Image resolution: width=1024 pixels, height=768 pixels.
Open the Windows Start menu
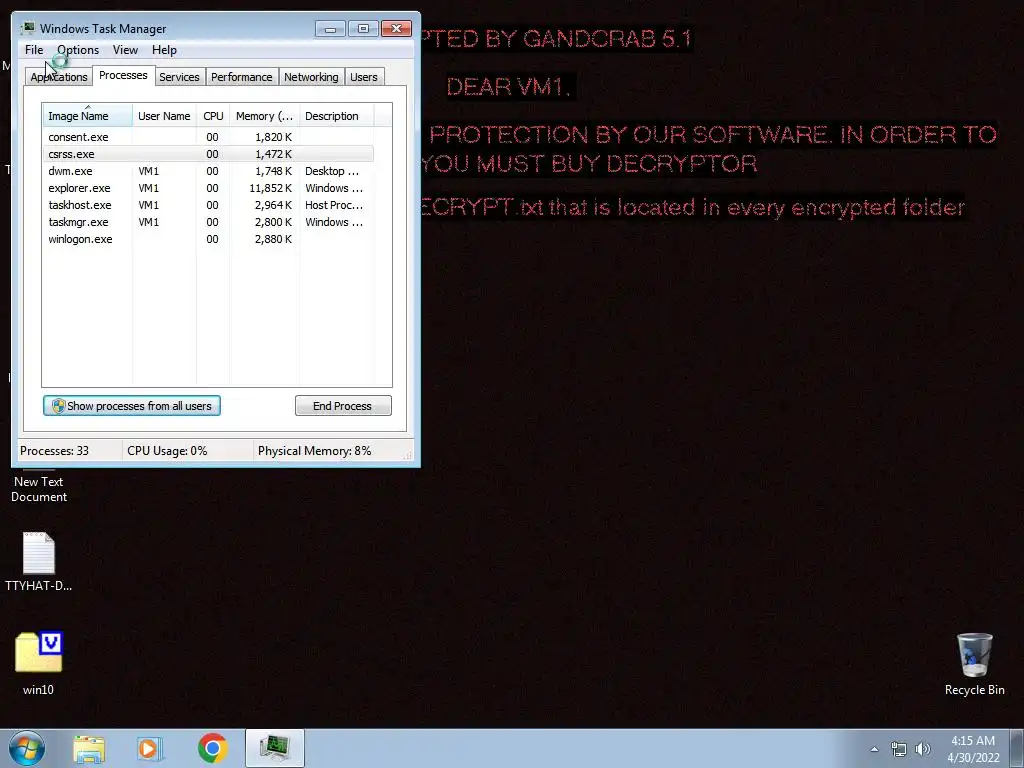[x=27, y=748]
